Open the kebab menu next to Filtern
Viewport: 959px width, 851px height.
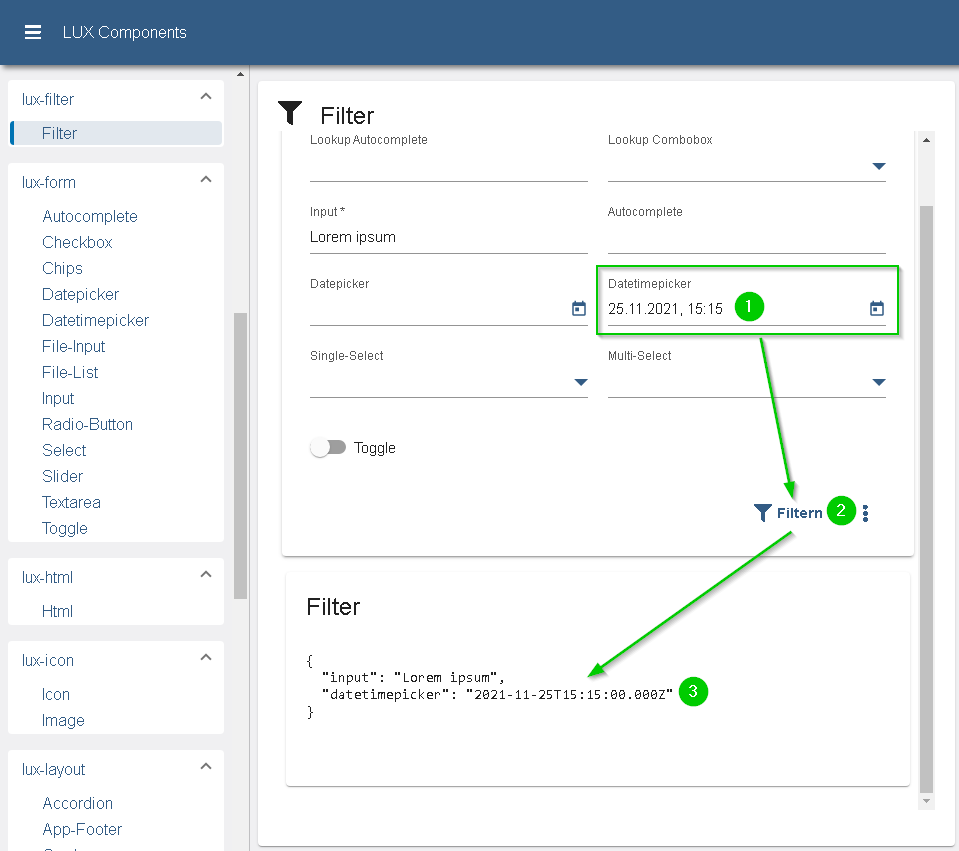pos(864,512)
